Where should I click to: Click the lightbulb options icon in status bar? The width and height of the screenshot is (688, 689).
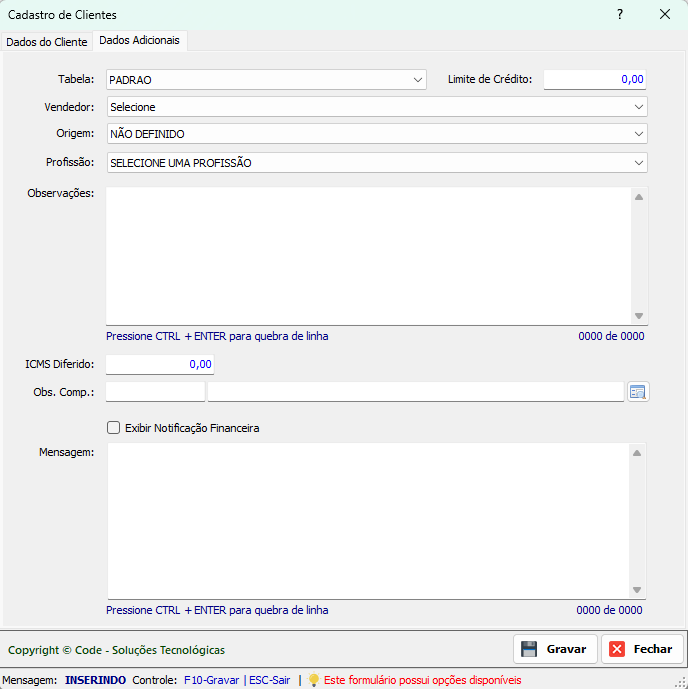point(314,680)
